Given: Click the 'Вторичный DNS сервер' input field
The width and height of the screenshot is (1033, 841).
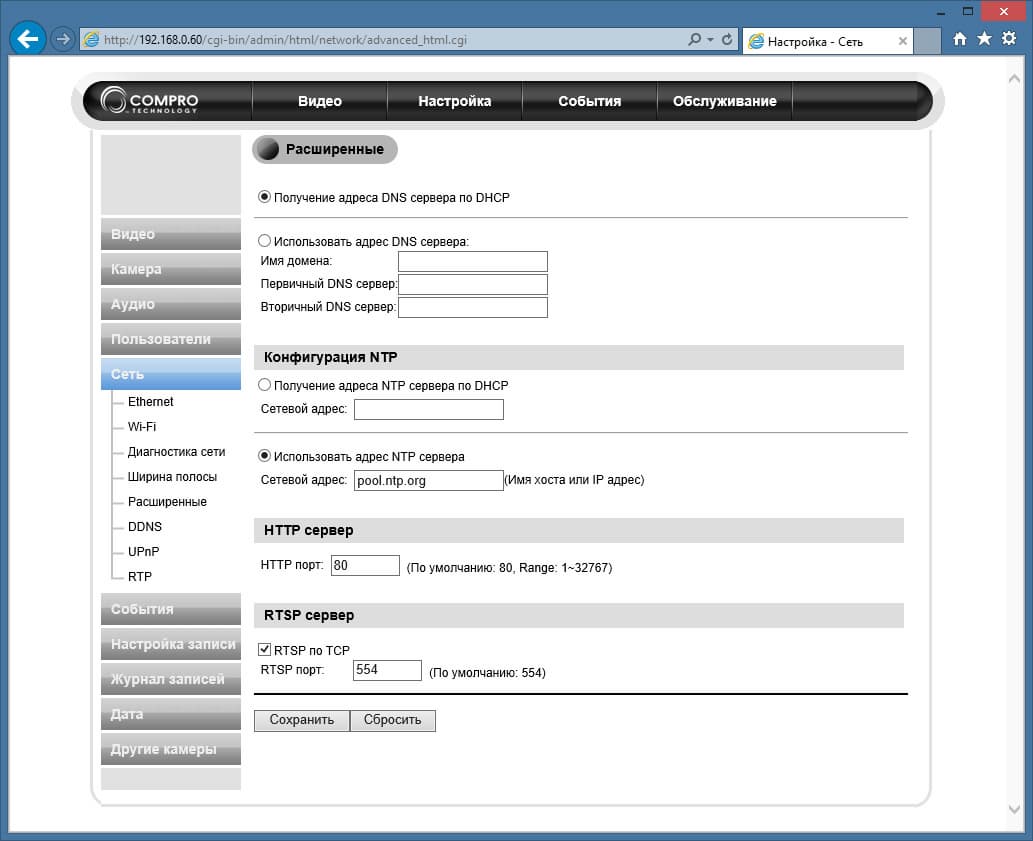Looking at the screenshot, I should [x=472, y=307].
